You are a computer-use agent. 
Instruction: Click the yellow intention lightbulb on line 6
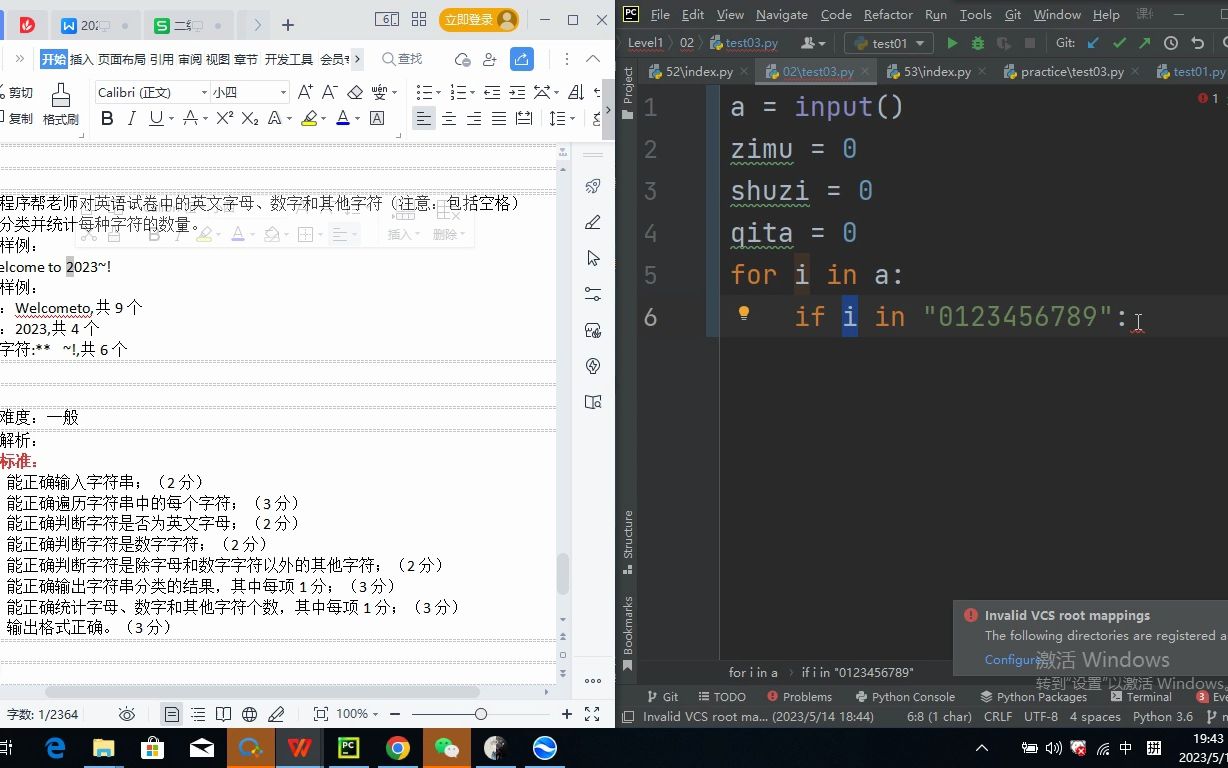[x=743, y=314]
